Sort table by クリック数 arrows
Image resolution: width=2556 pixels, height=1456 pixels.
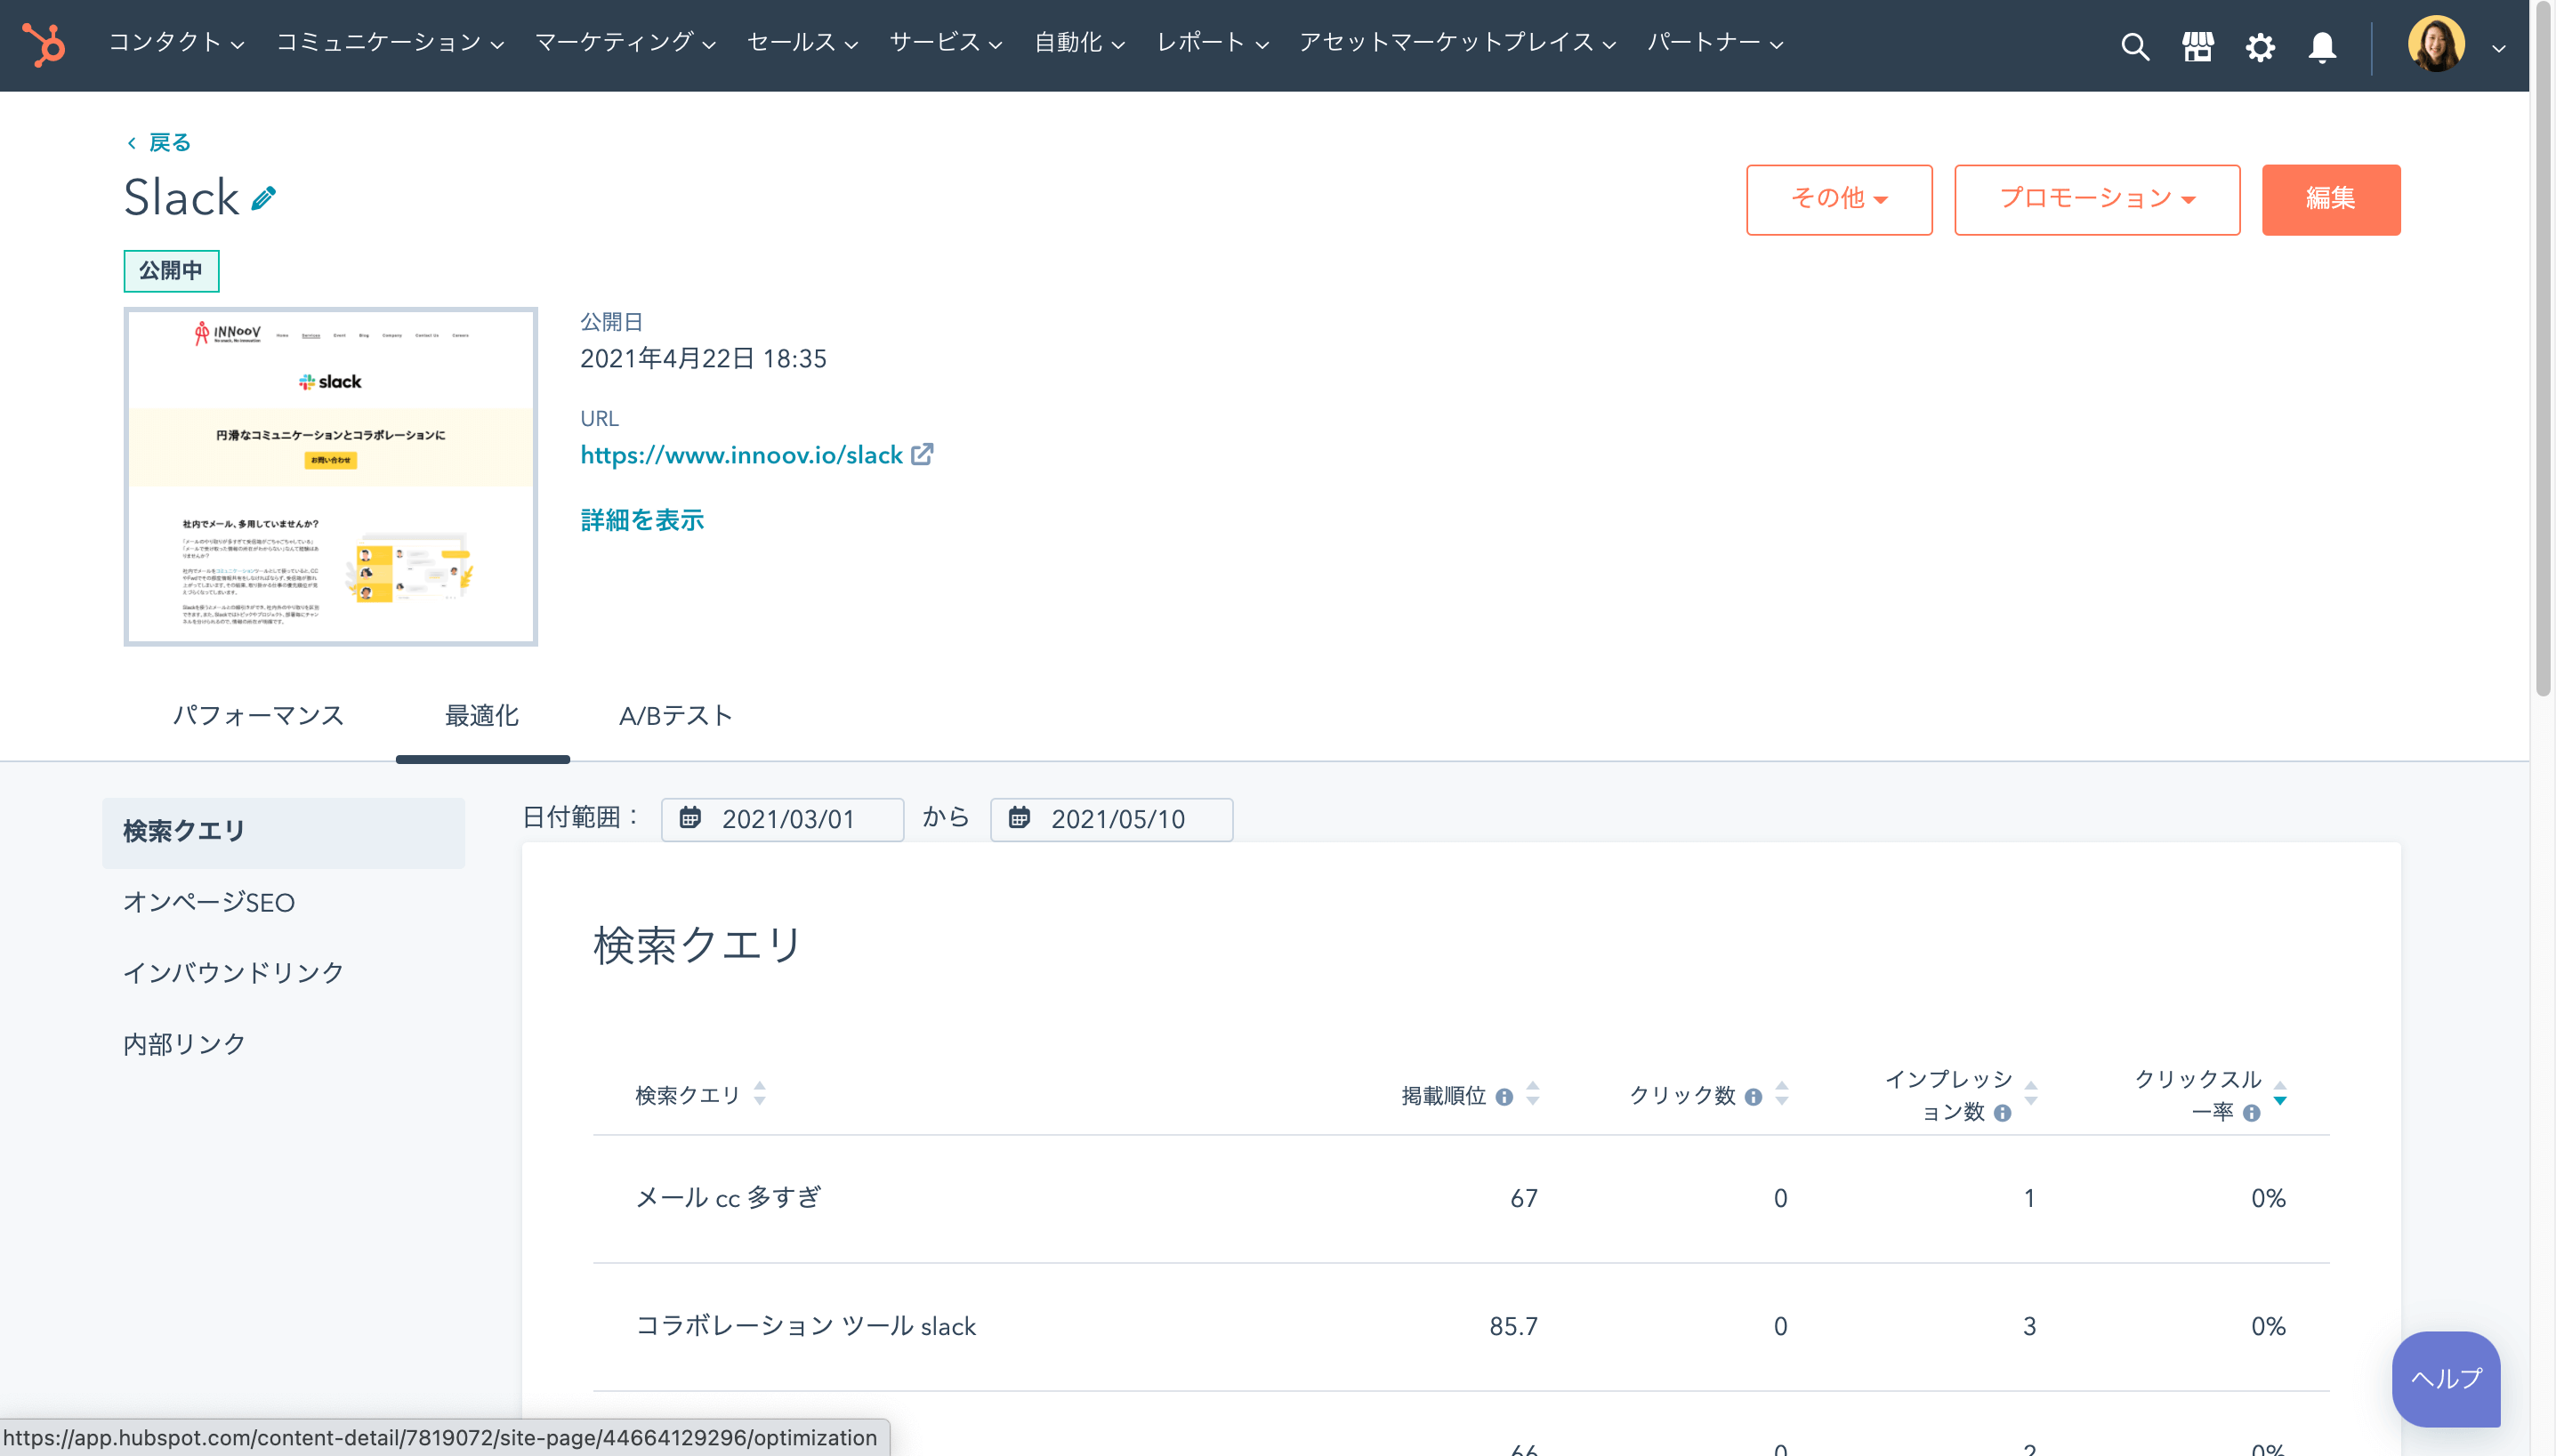pos(1782,1093)
